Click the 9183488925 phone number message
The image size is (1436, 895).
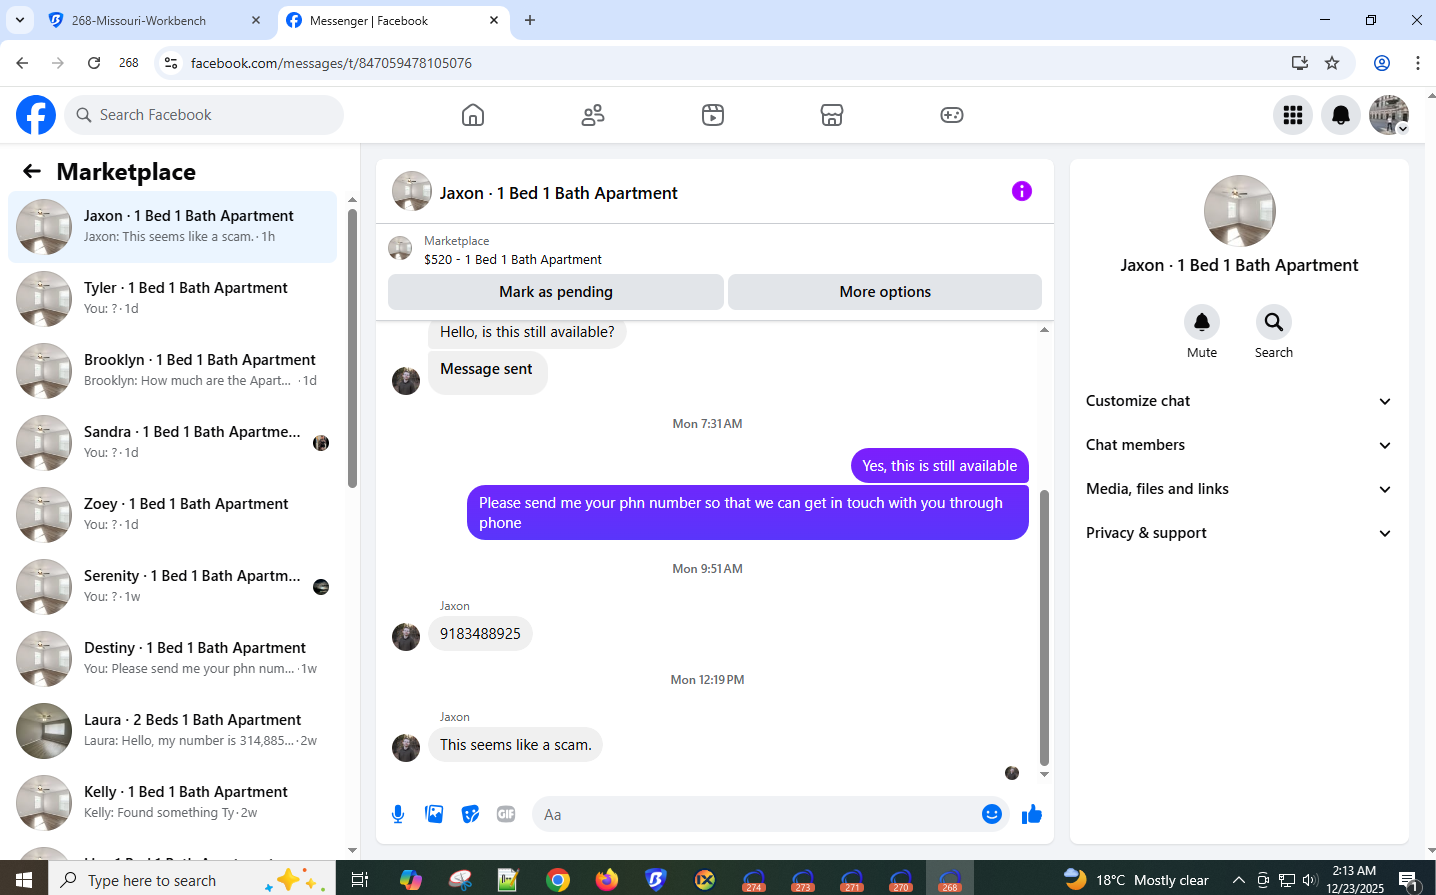(x=480, y=634)
